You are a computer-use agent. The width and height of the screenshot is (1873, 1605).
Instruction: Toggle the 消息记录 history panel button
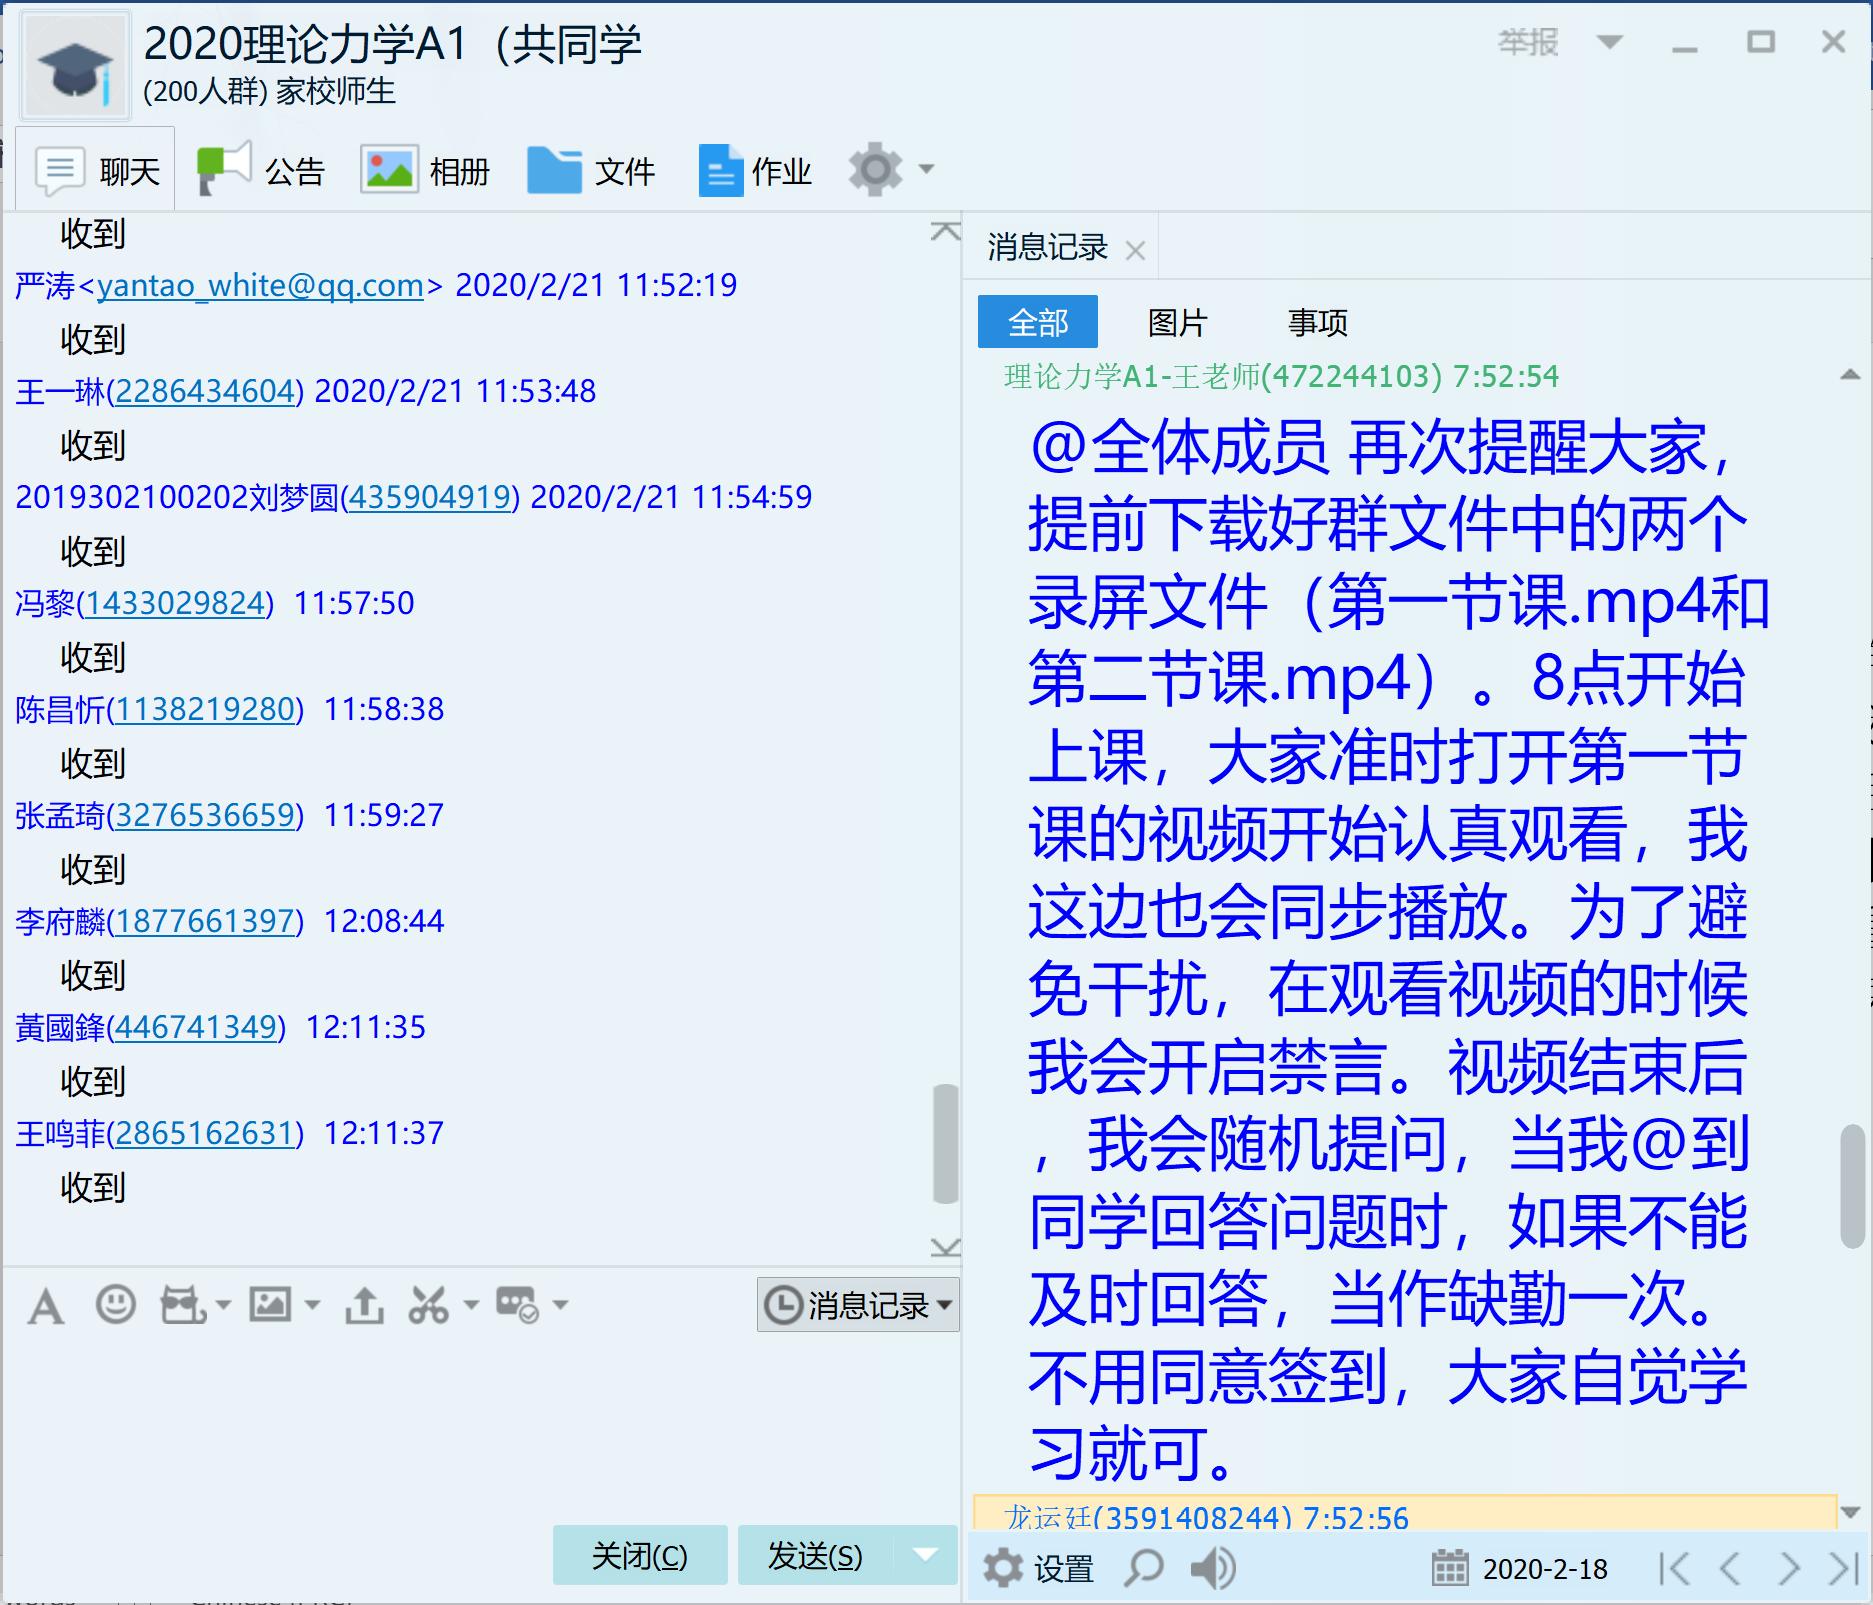[x=857, y=1305]
